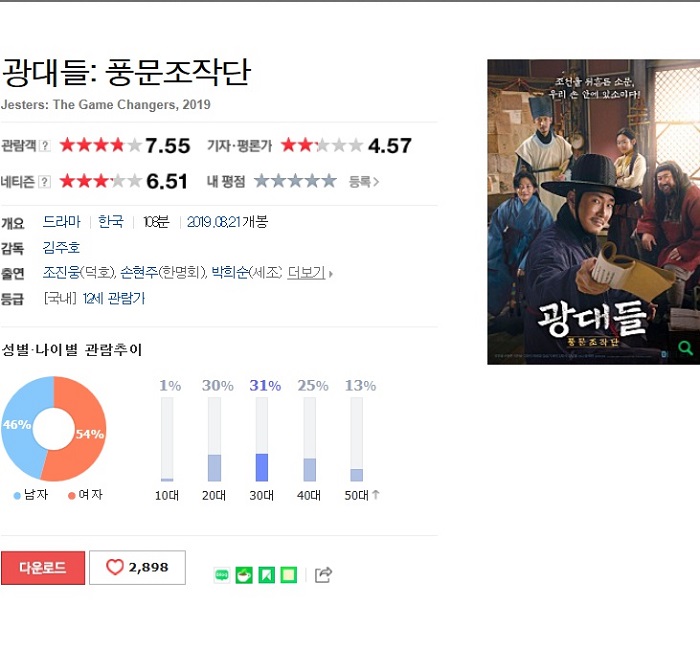Click question mark beside 관람객 rating
Image resolution: width=700 pixels, height=649 pixels.
pyautogui.click(x=45, y=146)
